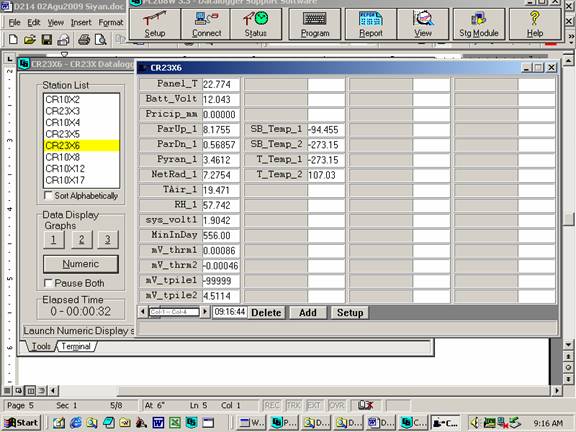Click Word's Previous Page double-arrow button
Screen dimensions: 576x432
pyautogui.click(x=568, y=356)
